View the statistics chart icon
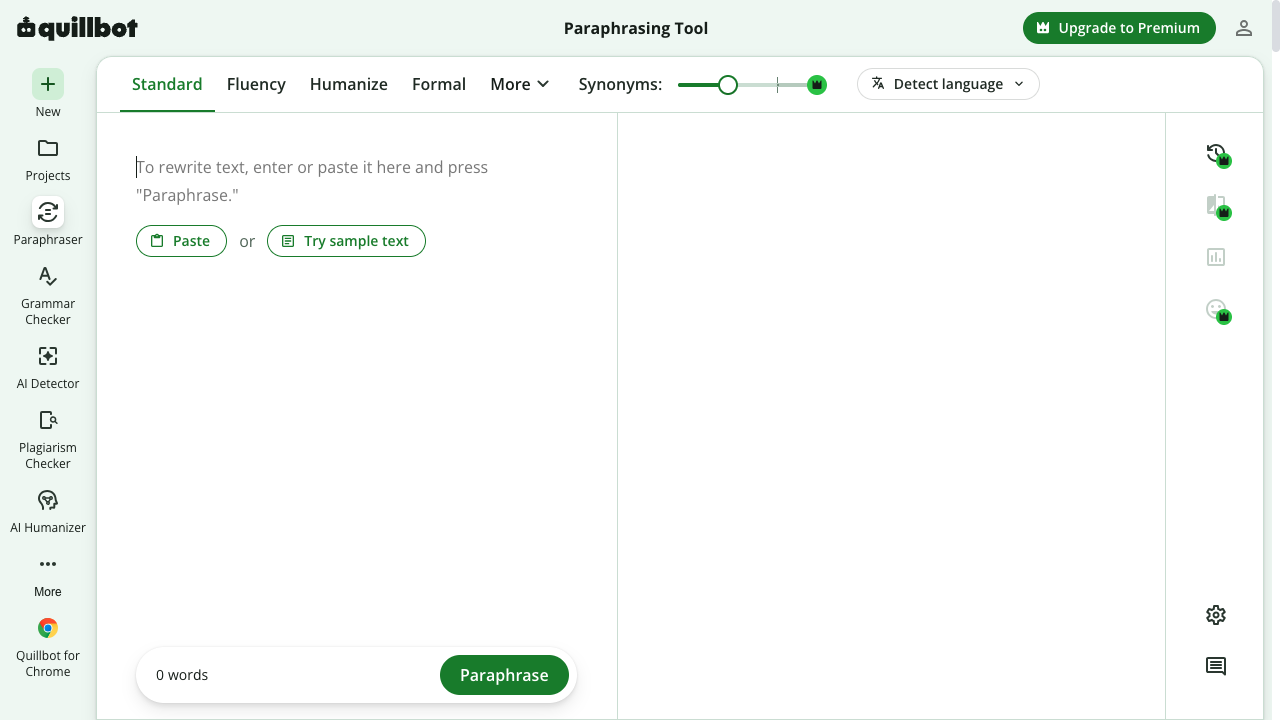Image resolution: width=1280 pixels, height=720 pixels. 1216,257
